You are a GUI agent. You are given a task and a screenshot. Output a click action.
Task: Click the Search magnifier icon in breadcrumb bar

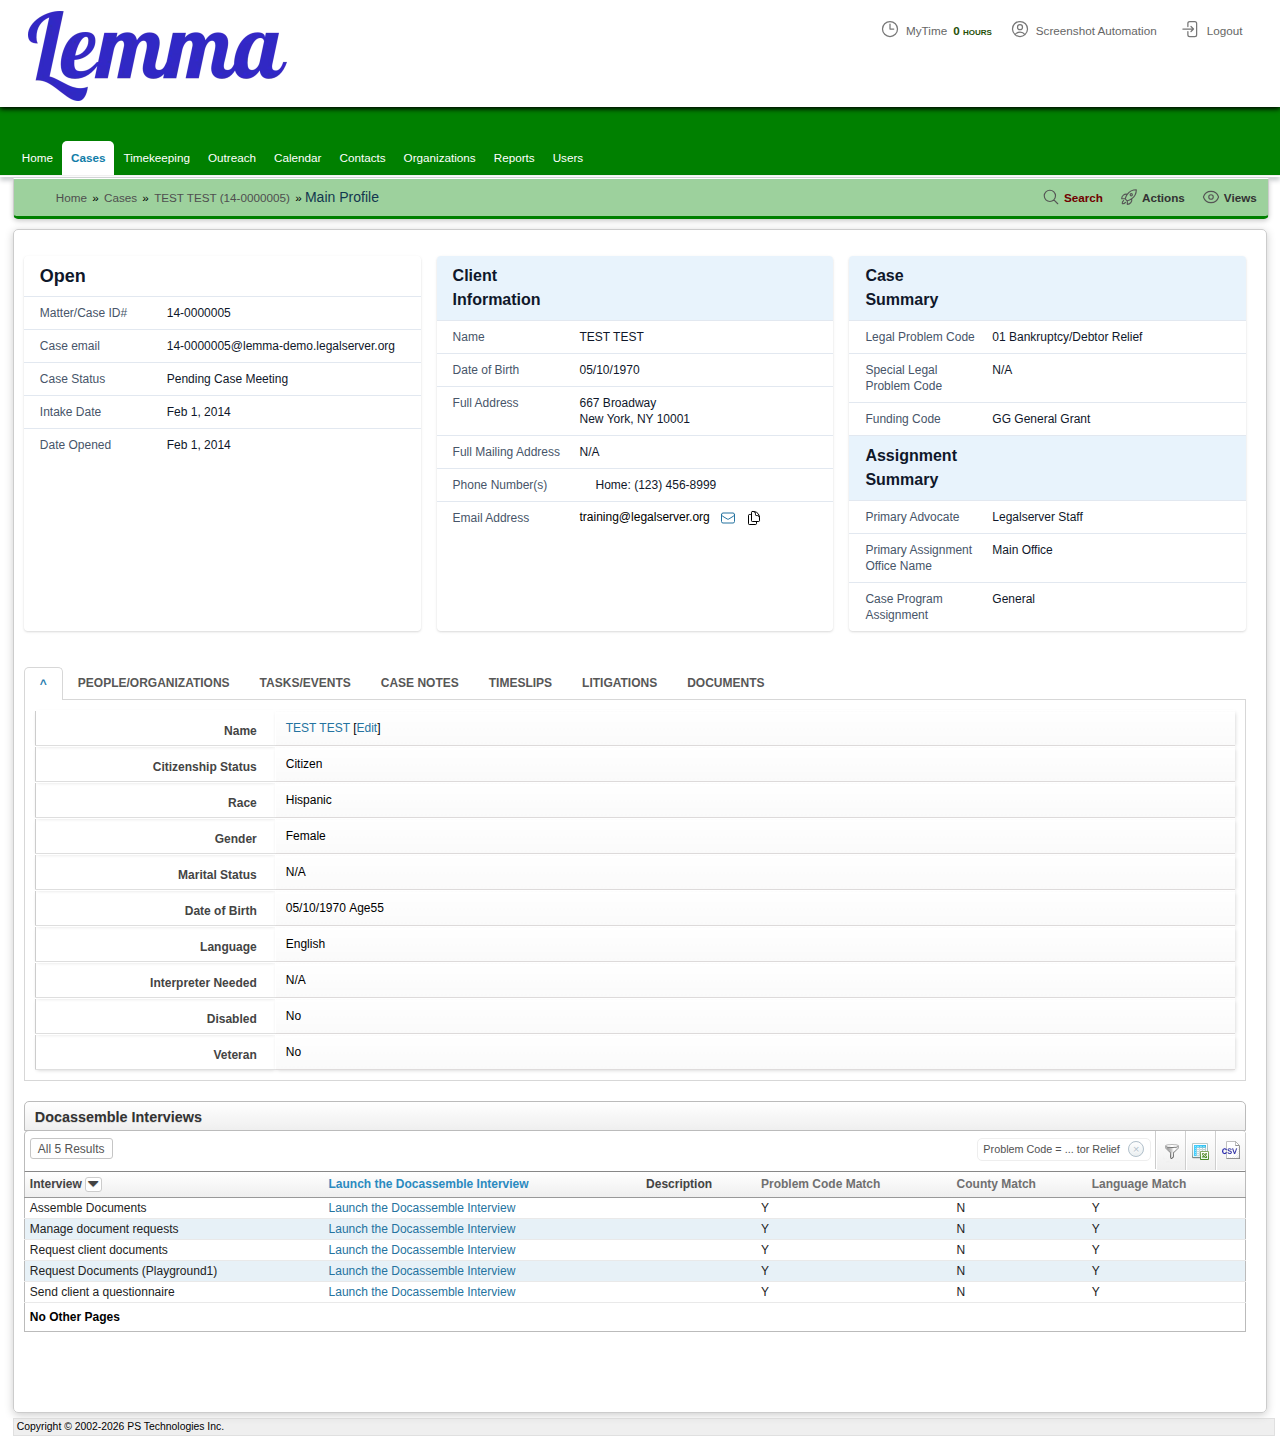(1051, 197)
